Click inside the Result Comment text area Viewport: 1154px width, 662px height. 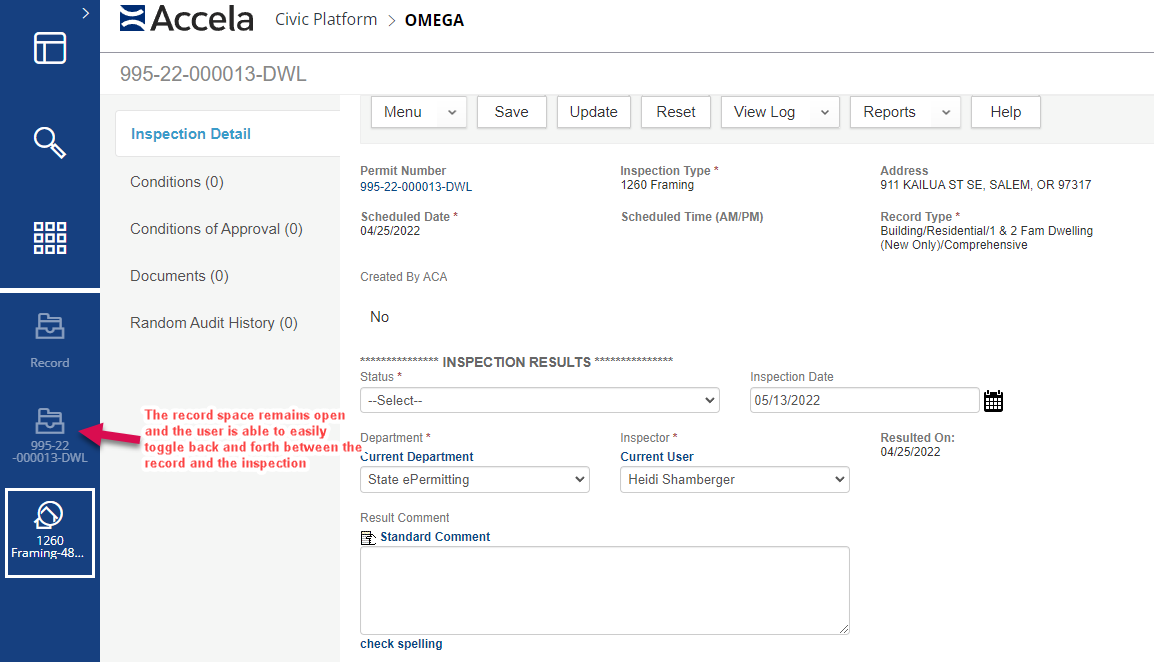[604, 590]
